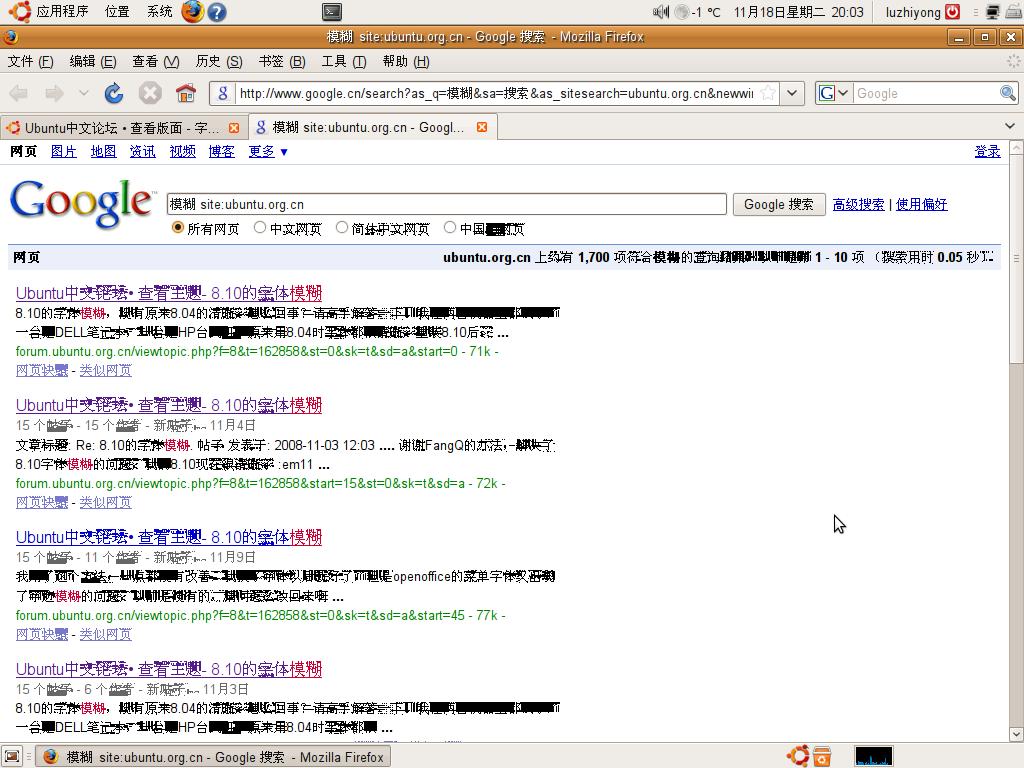This screenshot has height=768, width=1024.
Task: Click the page scrollbar down arrow
Action: pos(1016,734)
